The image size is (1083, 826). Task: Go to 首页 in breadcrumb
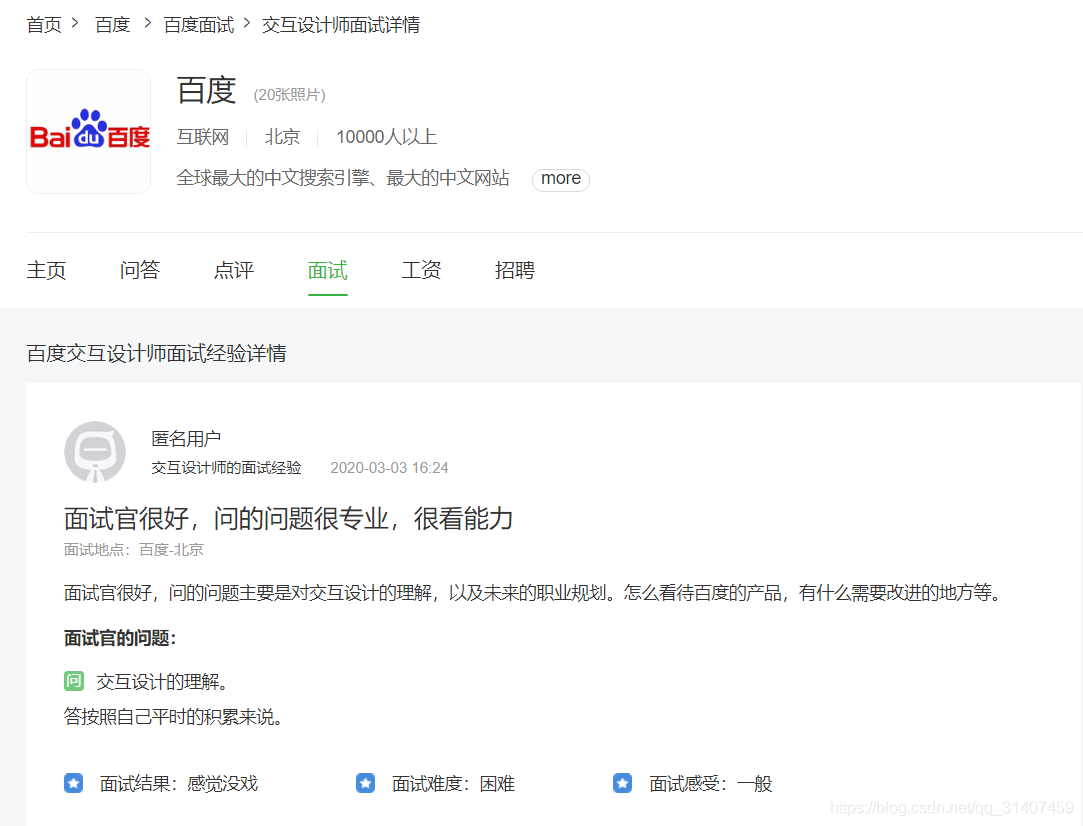[44, 25]
